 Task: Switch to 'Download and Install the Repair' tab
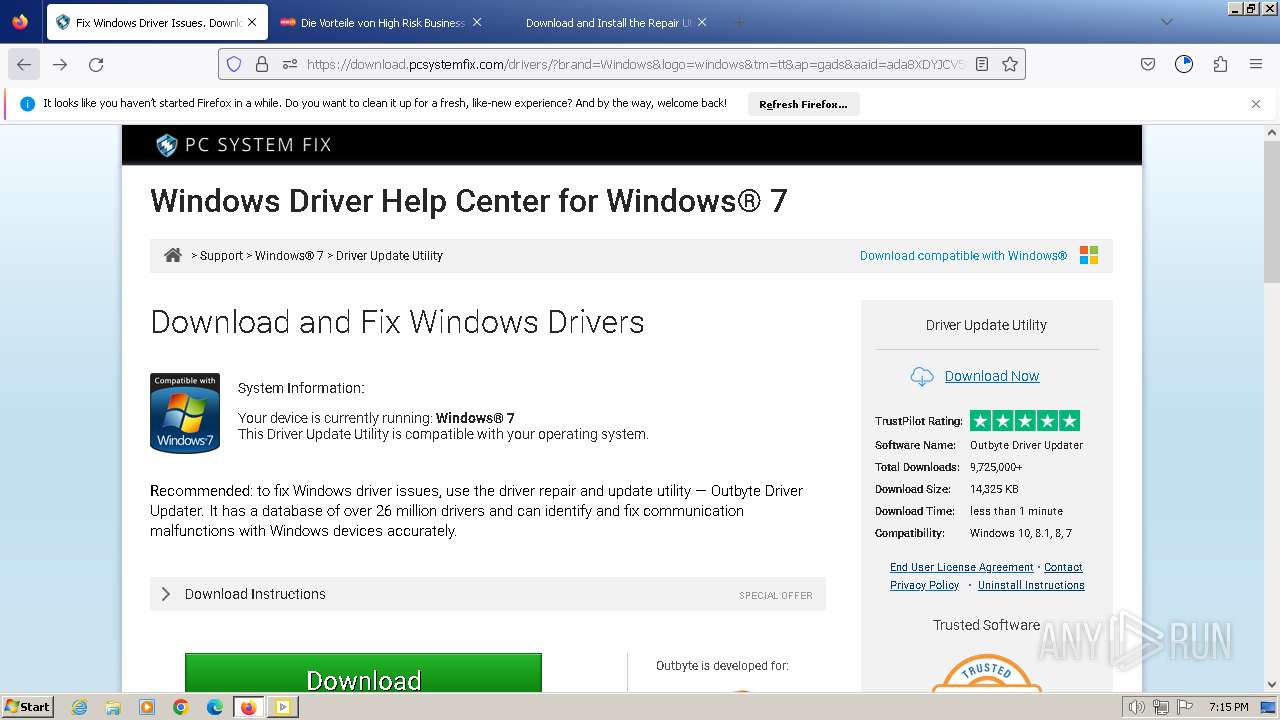(x=608, y=22)
